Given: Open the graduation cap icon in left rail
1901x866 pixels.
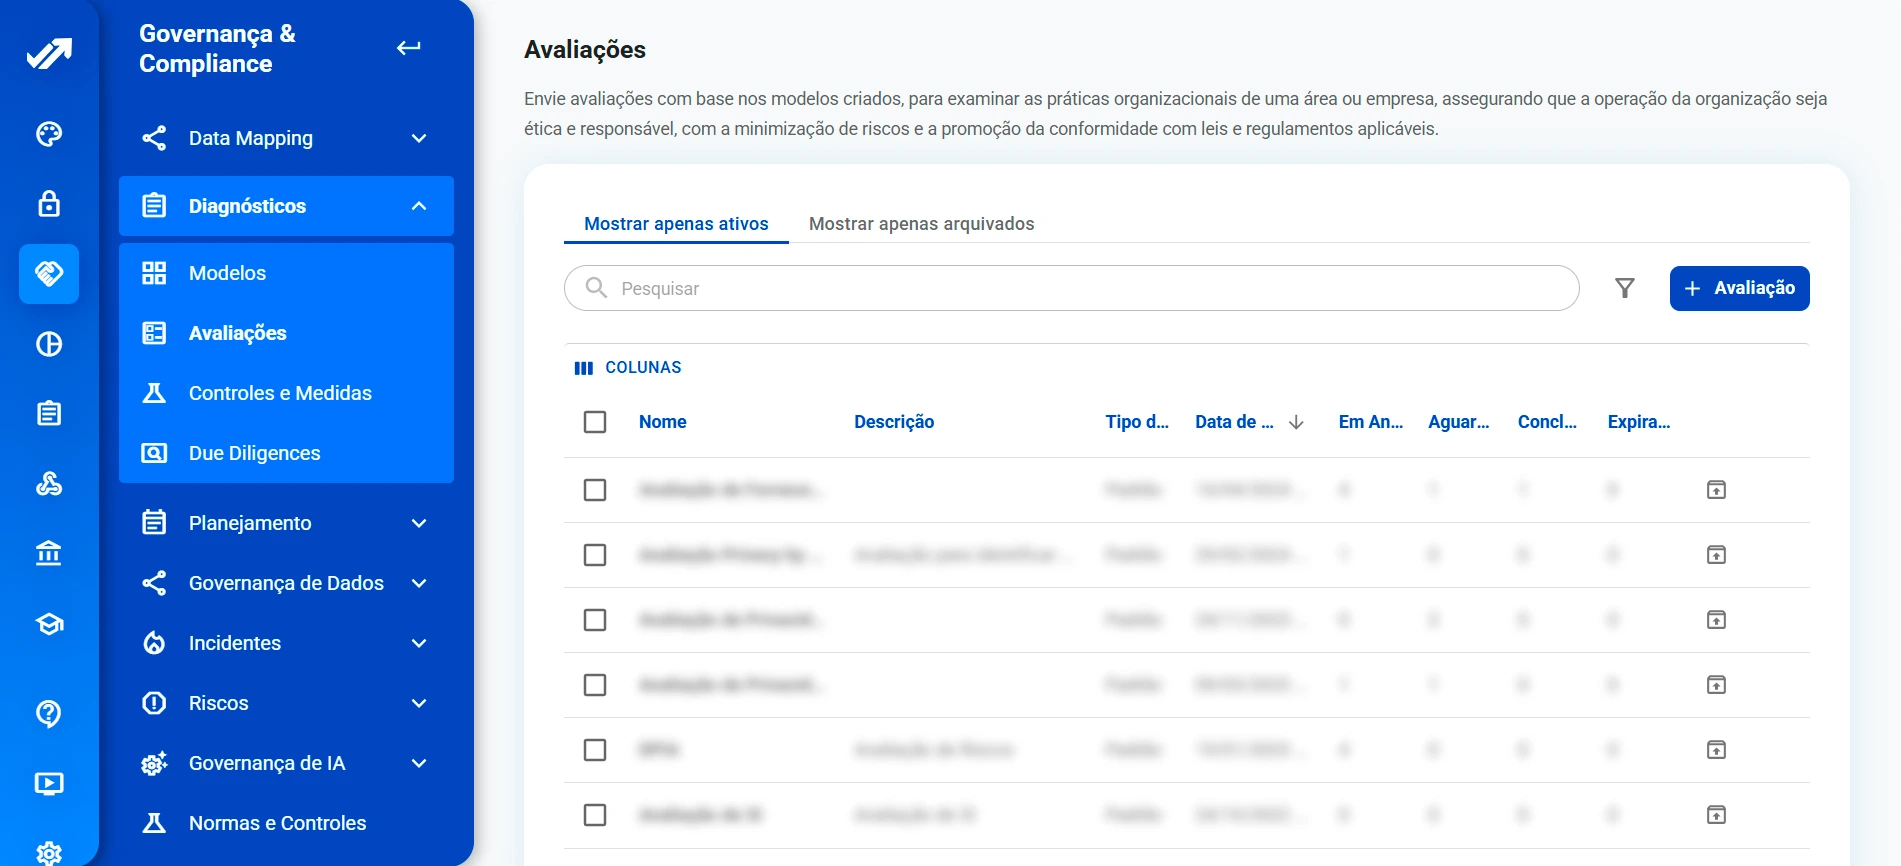Looking at the screenshot, I should (49, 624).
